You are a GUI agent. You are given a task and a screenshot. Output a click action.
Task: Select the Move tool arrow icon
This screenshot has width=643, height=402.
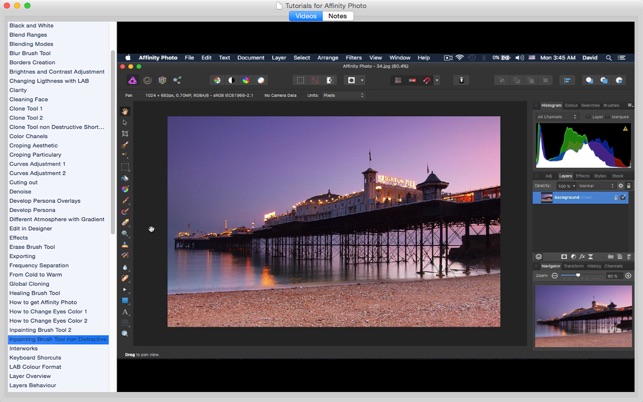pyautogui.click(x=125, y=122)
